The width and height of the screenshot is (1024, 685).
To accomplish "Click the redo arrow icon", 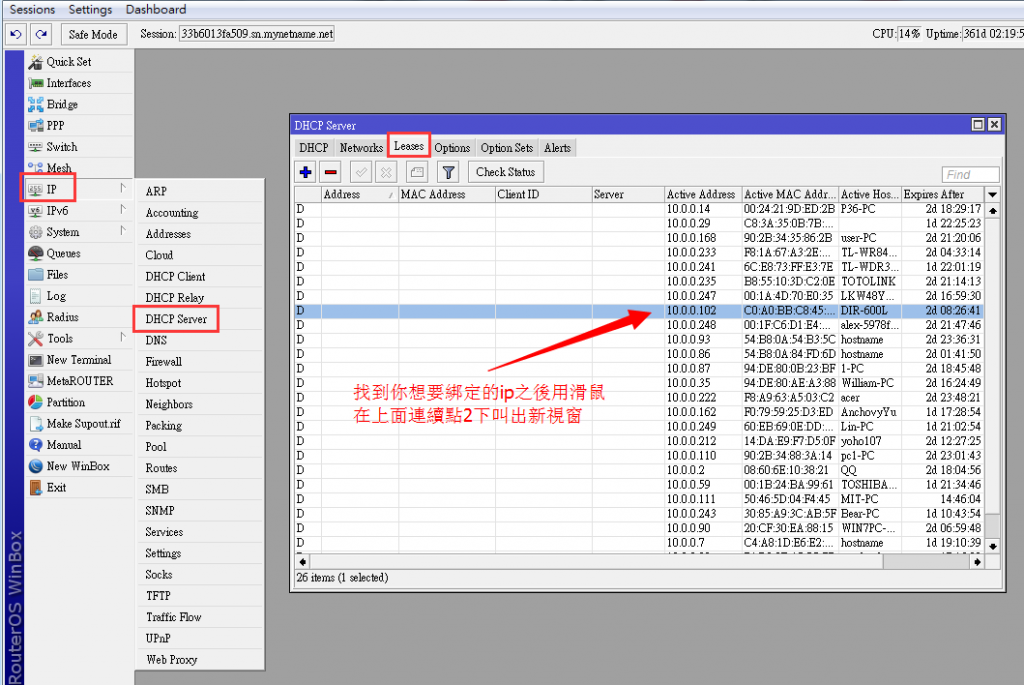I will [x=41, y=34].
